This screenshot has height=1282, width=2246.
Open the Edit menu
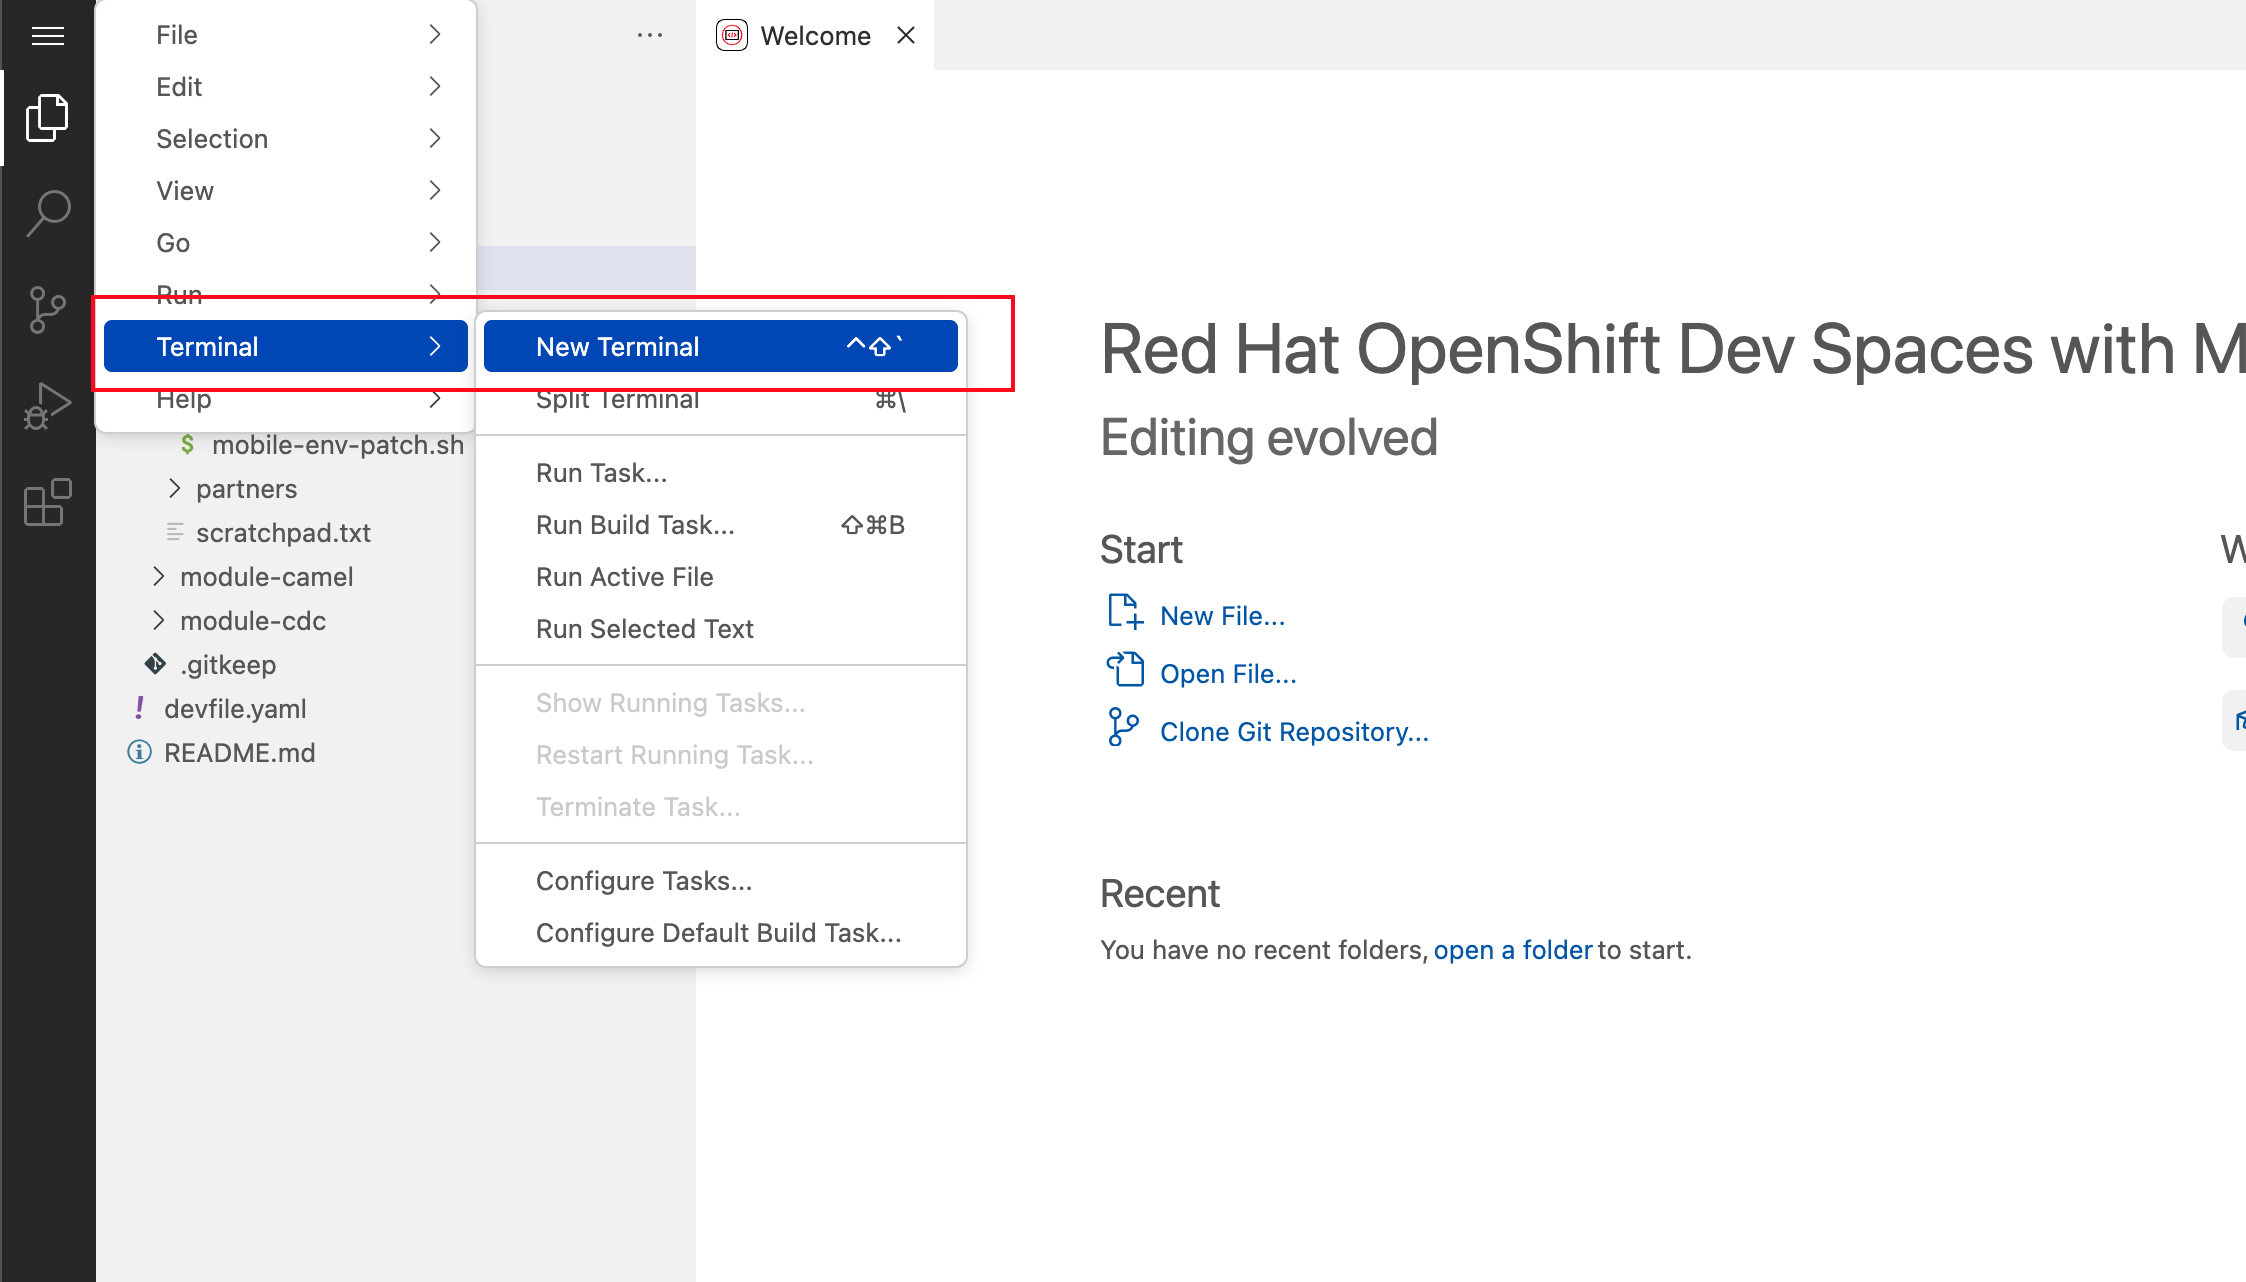pyautogui.click(x=286, y=87)
